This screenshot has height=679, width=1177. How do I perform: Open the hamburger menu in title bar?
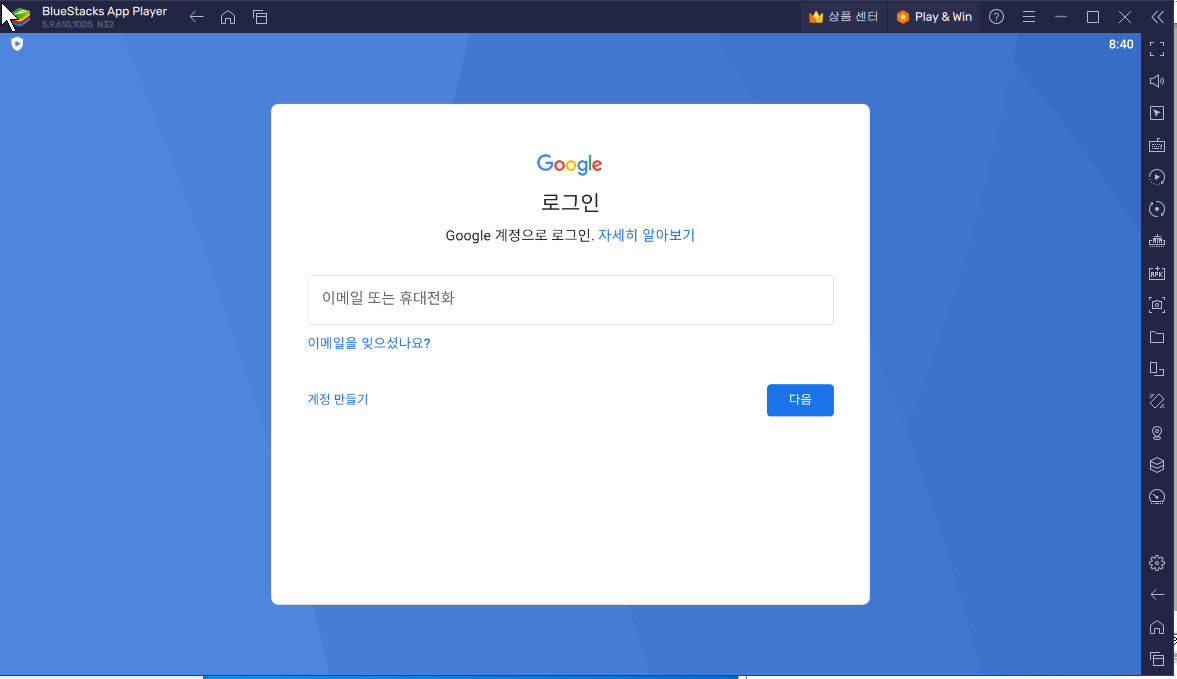(1028, 17)
